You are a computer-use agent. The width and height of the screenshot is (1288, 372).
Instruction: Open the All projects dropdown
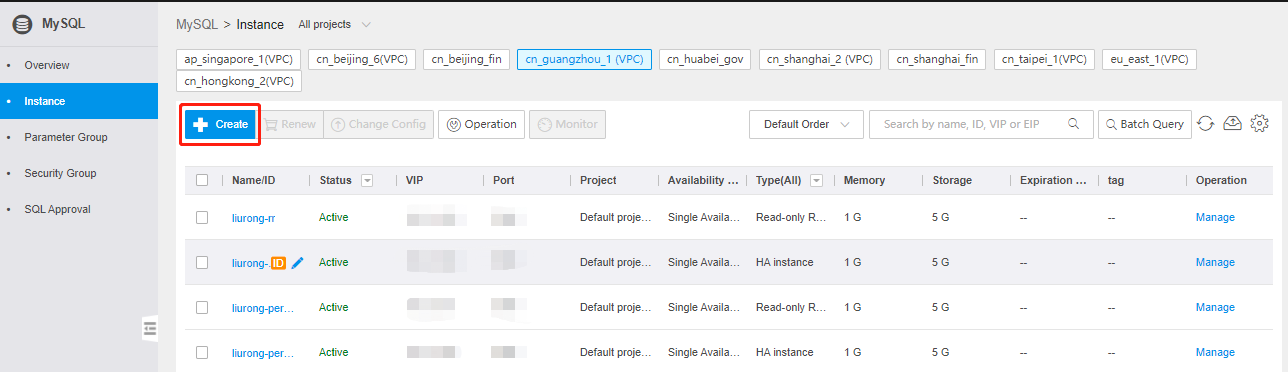pyautogui.click(x=334, y=24)
